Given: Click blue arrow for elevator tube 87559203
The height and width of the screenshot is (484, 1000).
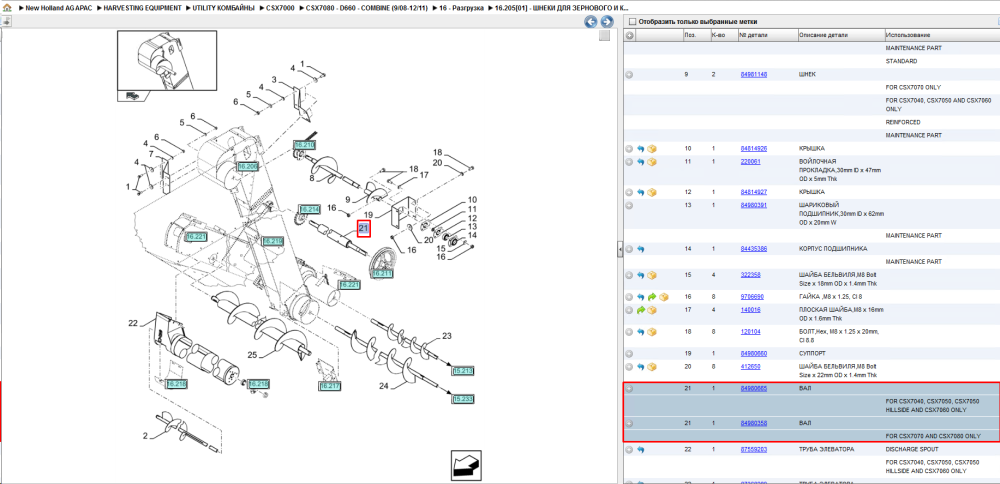Looking at the screenshot, I should pos(641,450).
